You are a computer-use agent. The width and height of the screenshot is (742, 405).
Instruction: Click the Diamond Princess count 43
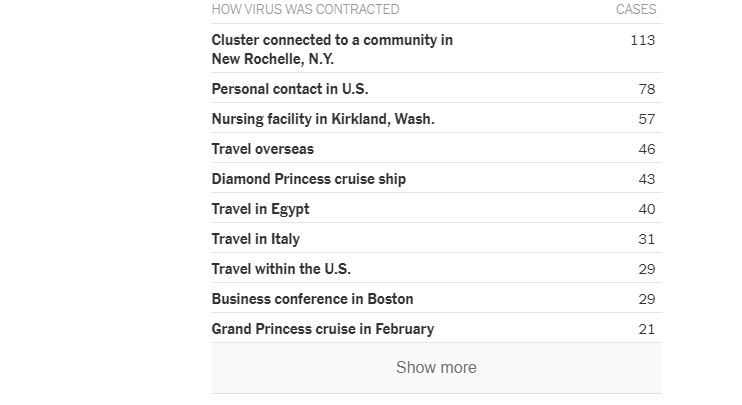tap(646, 179)
